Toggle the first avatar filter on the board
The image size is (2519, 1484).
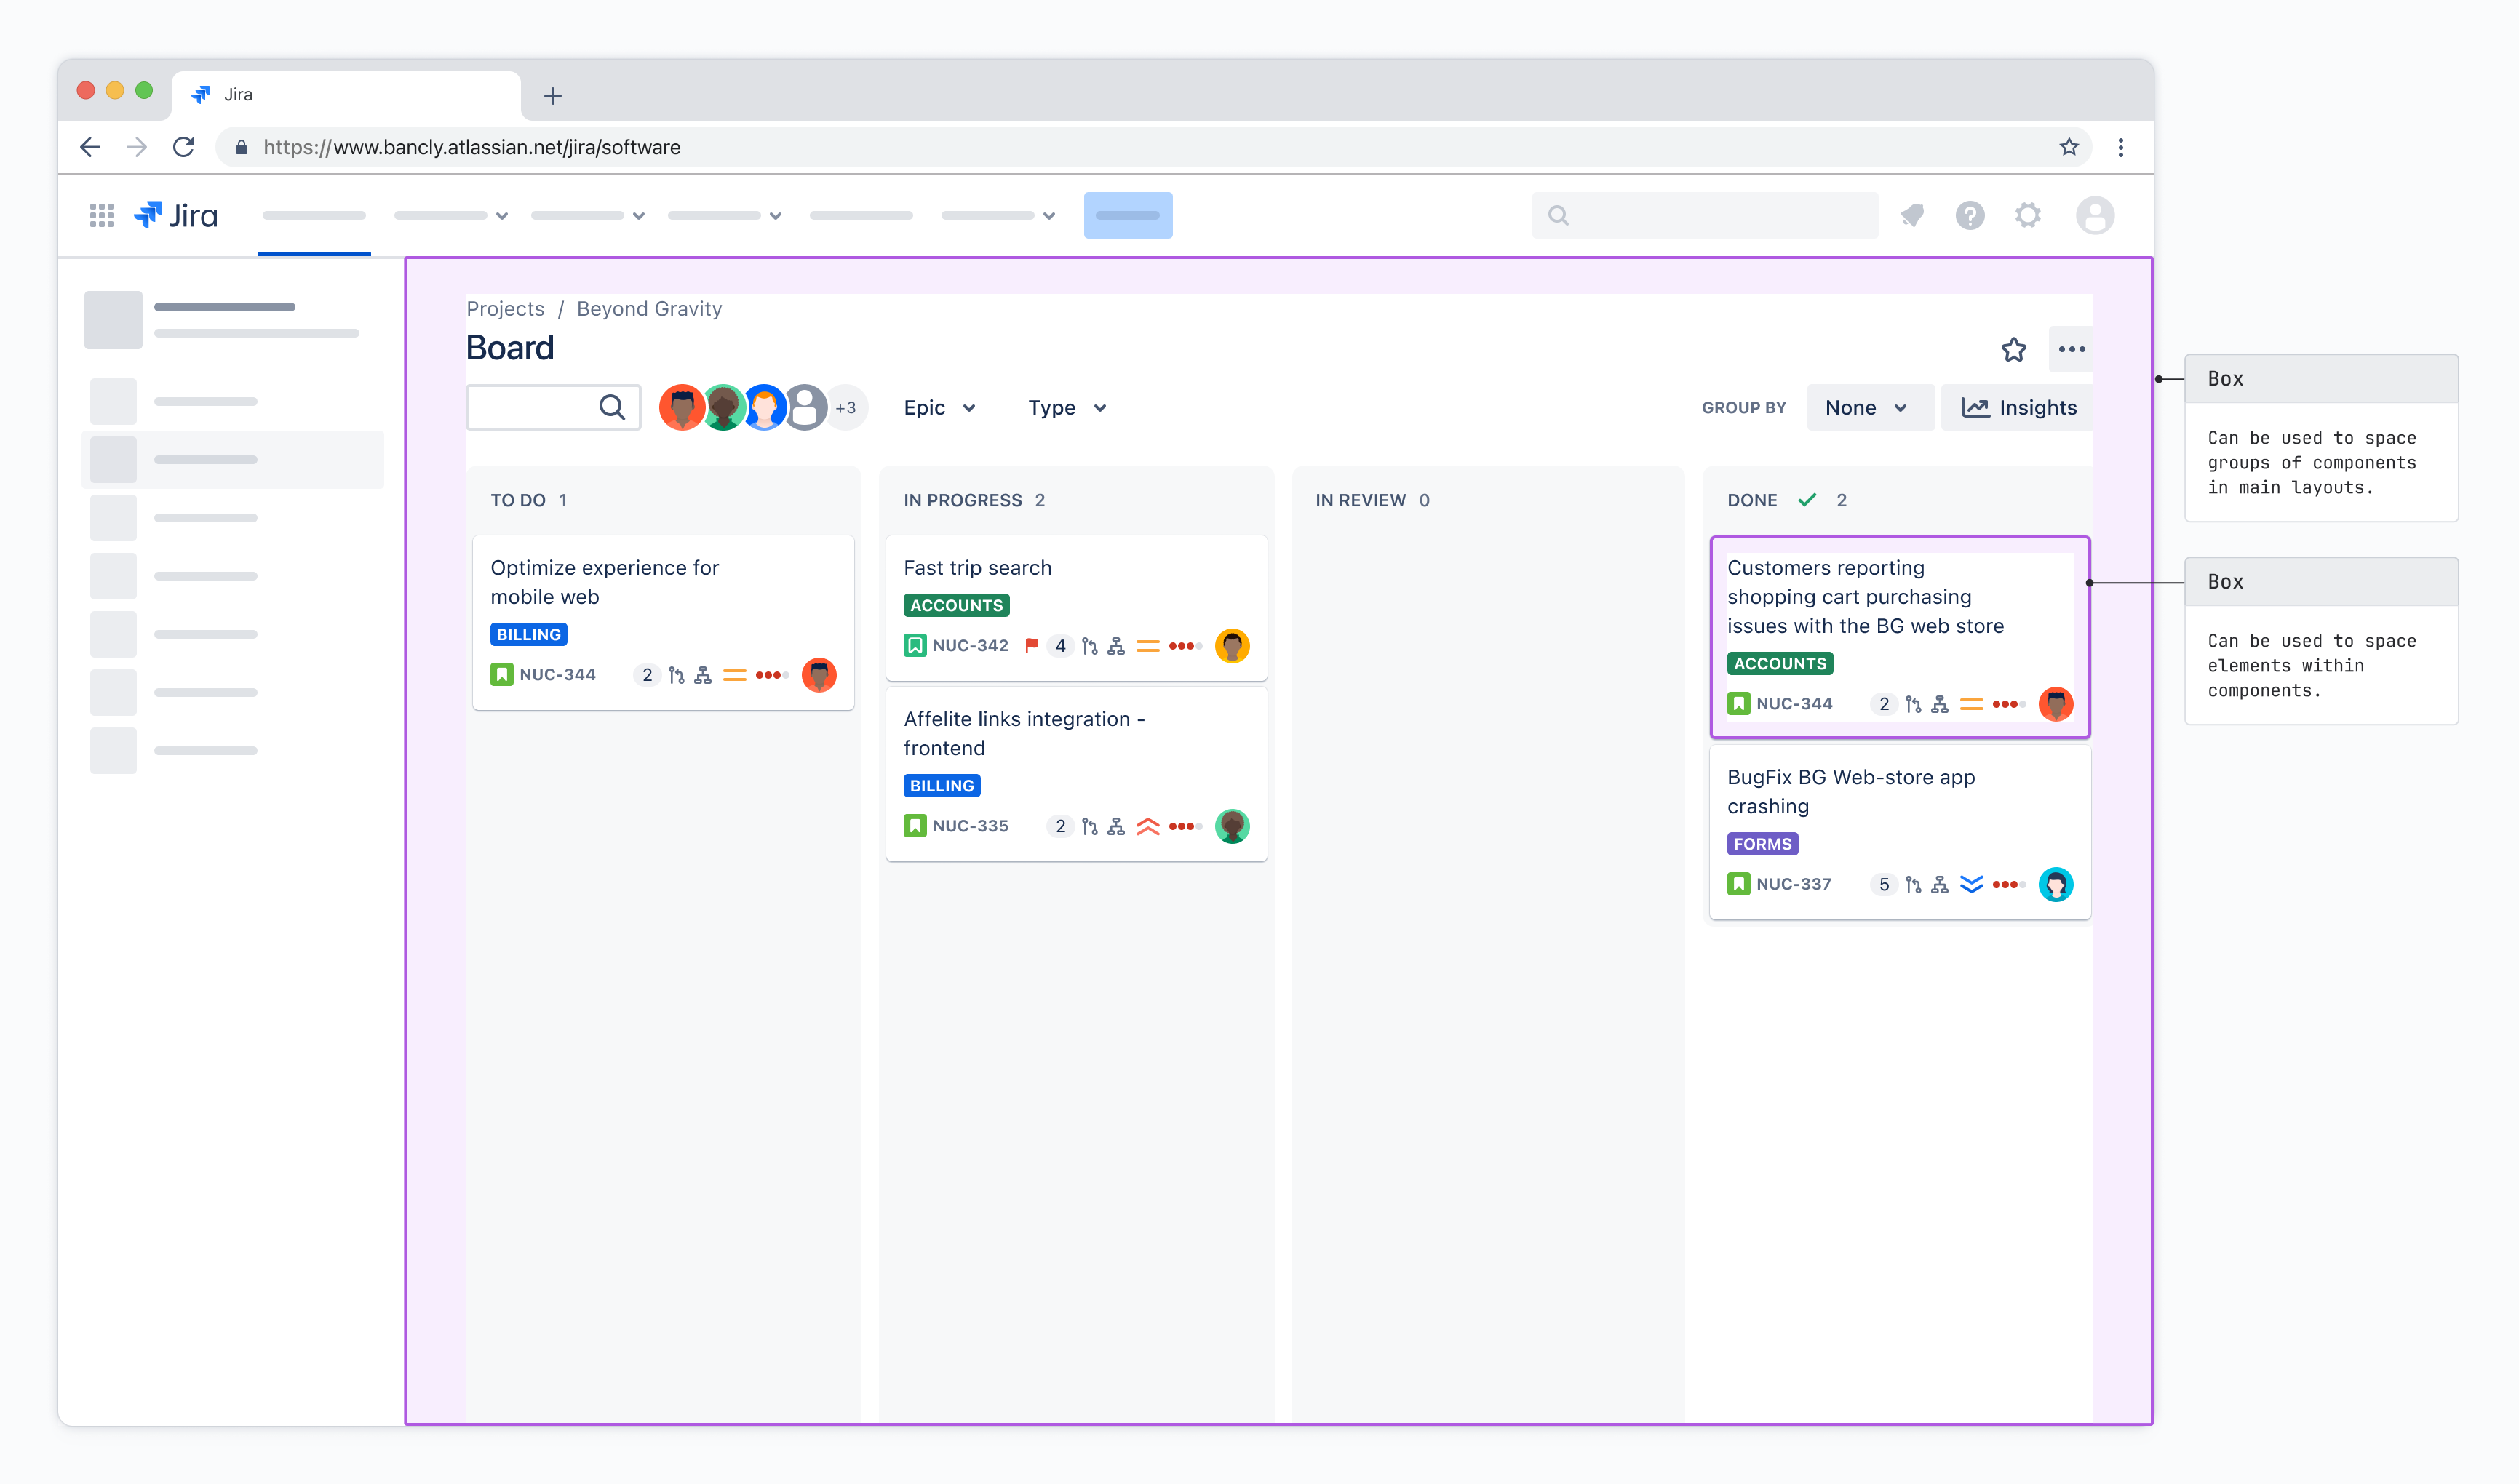click(682, 407)
